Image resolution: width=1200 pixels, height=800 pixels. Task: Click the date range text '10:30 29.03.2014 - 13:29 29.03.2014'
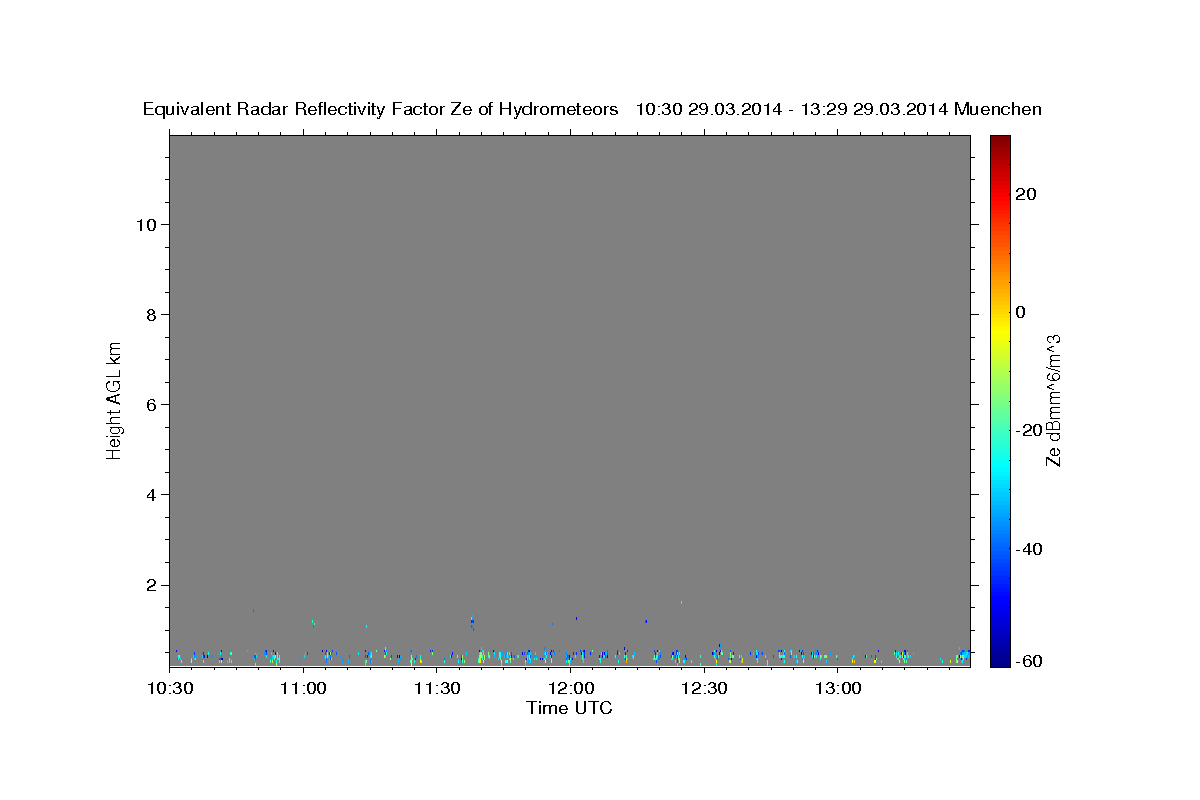click(x=792, y=109)
